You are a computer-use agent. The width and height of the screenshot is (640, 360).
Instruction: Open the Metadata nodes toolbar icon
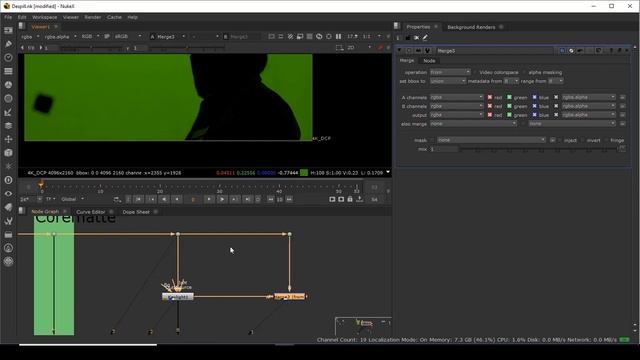[8, 207]
